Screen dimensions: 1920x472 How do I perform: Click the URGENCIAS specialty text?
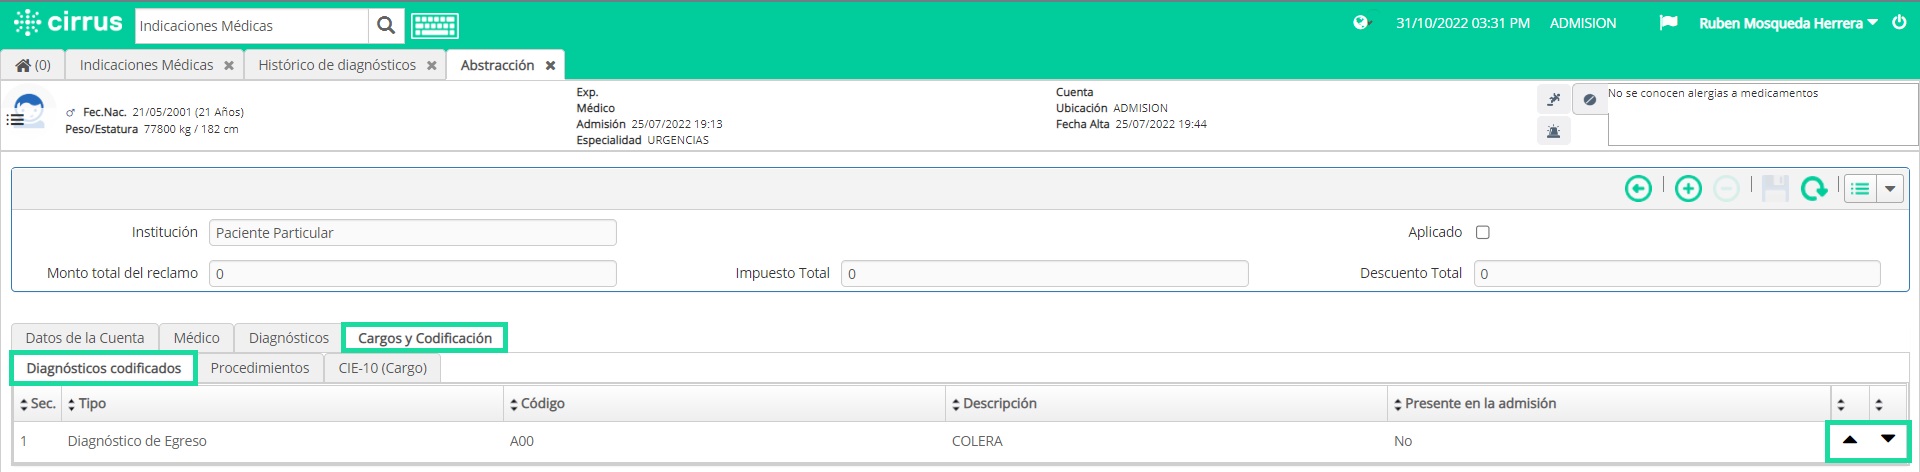click(x=678, y=140)
